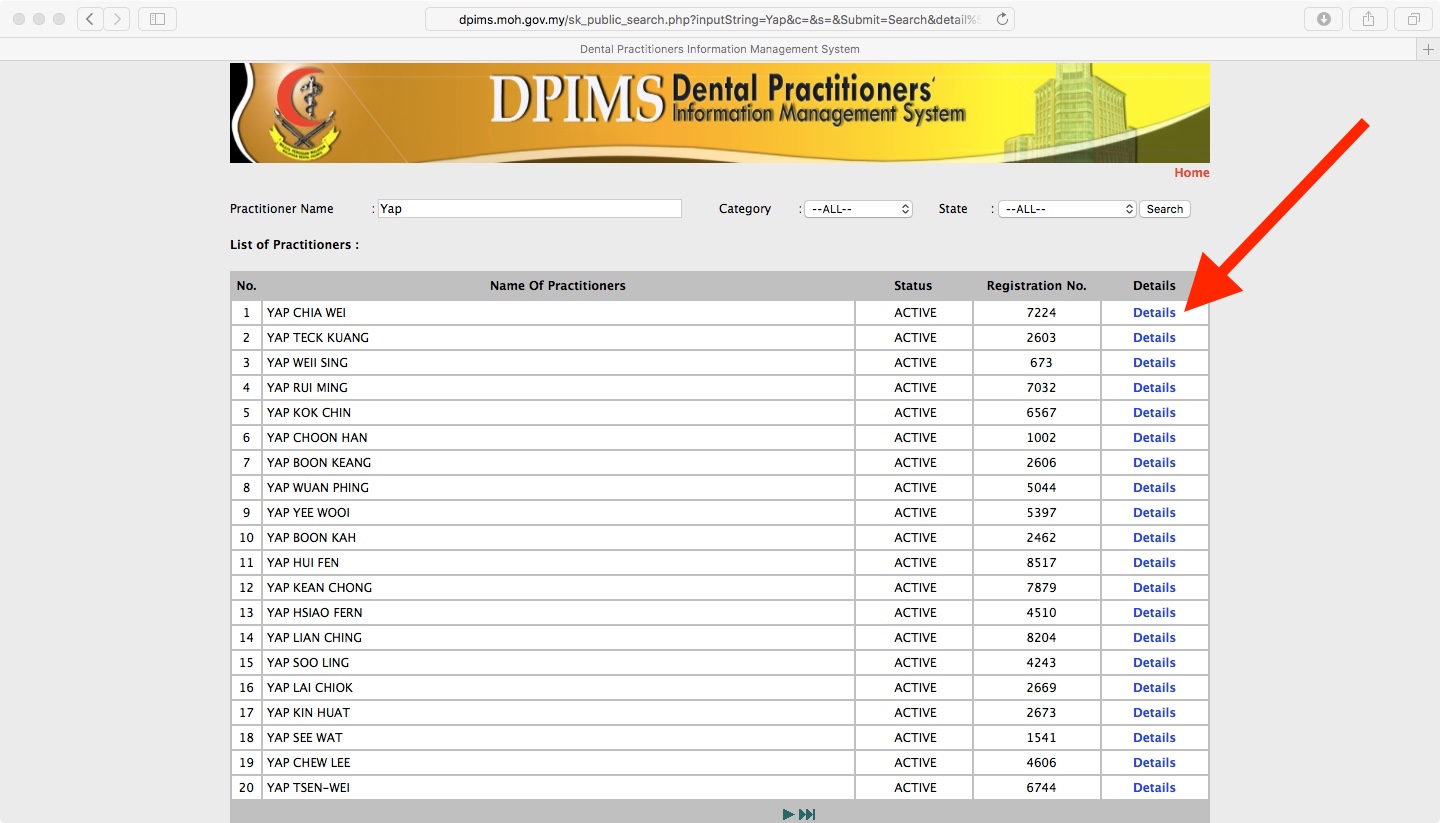The image size is (1440, 823).
Task: Open Details for YAP TECK KUANG
Action: (1154, 338)
